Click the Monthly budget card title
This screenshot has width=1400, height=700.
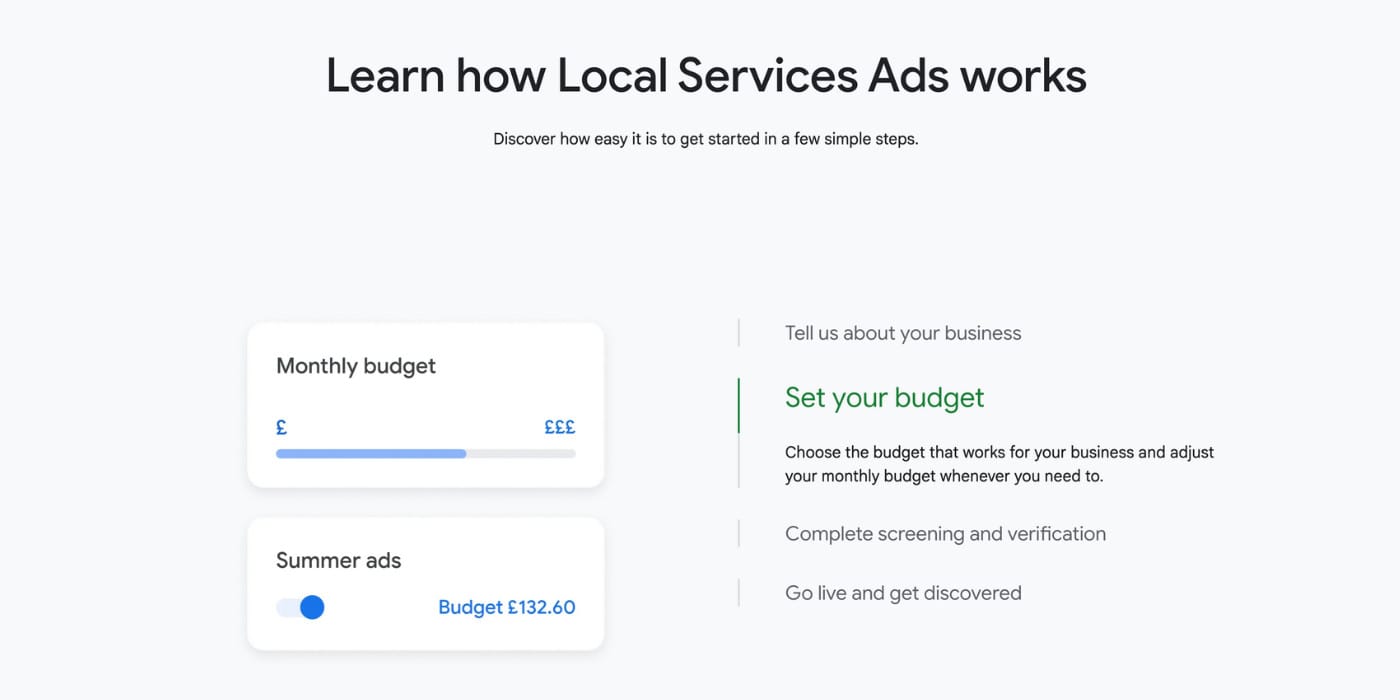(355, 366)
